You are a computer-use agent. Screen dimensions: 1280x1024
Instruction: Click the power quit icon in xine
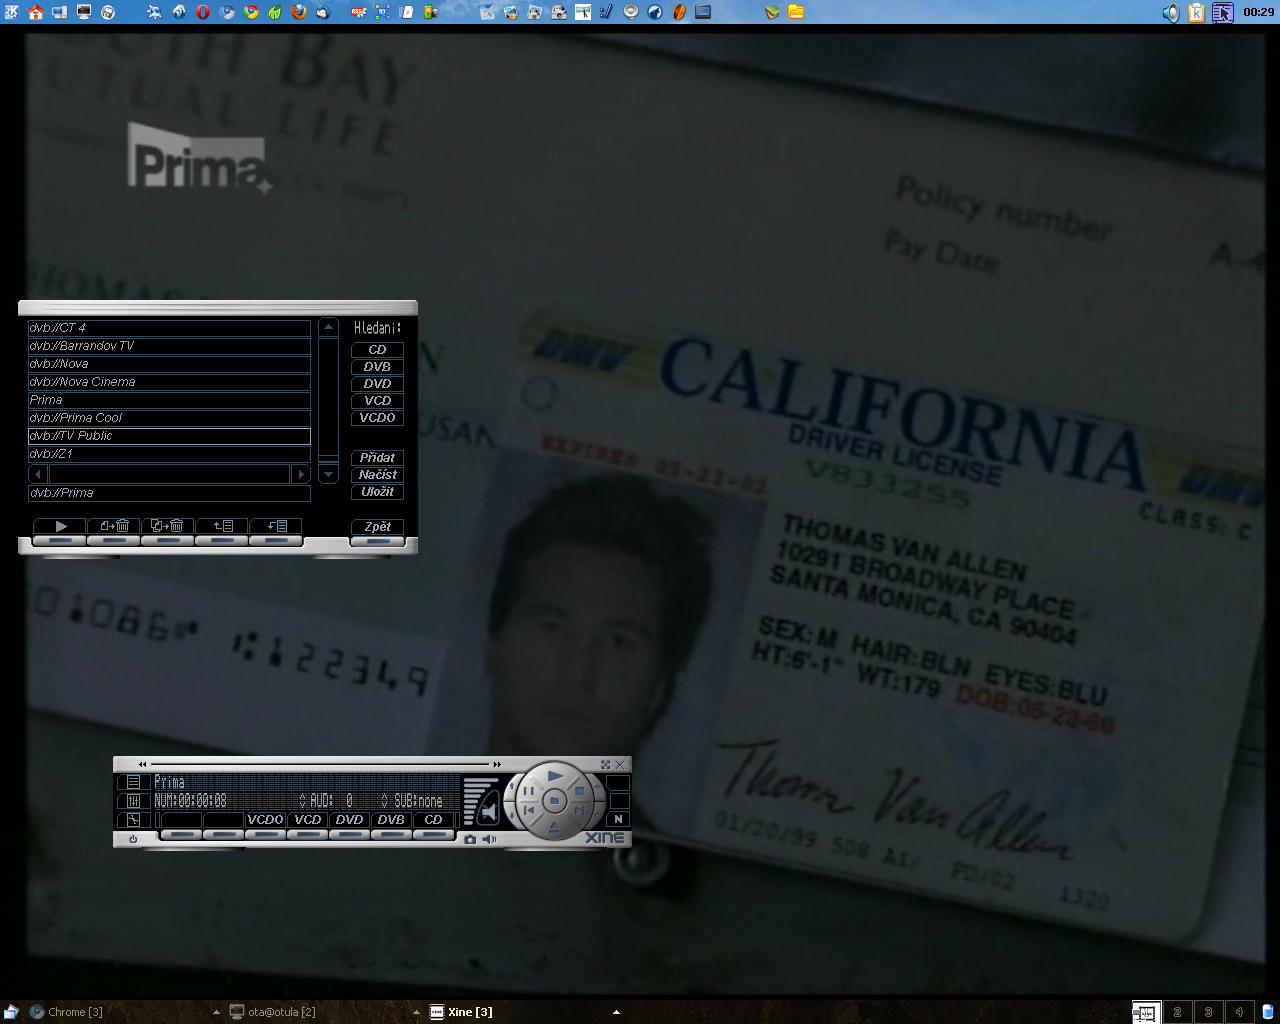click(x=133, y=839)
